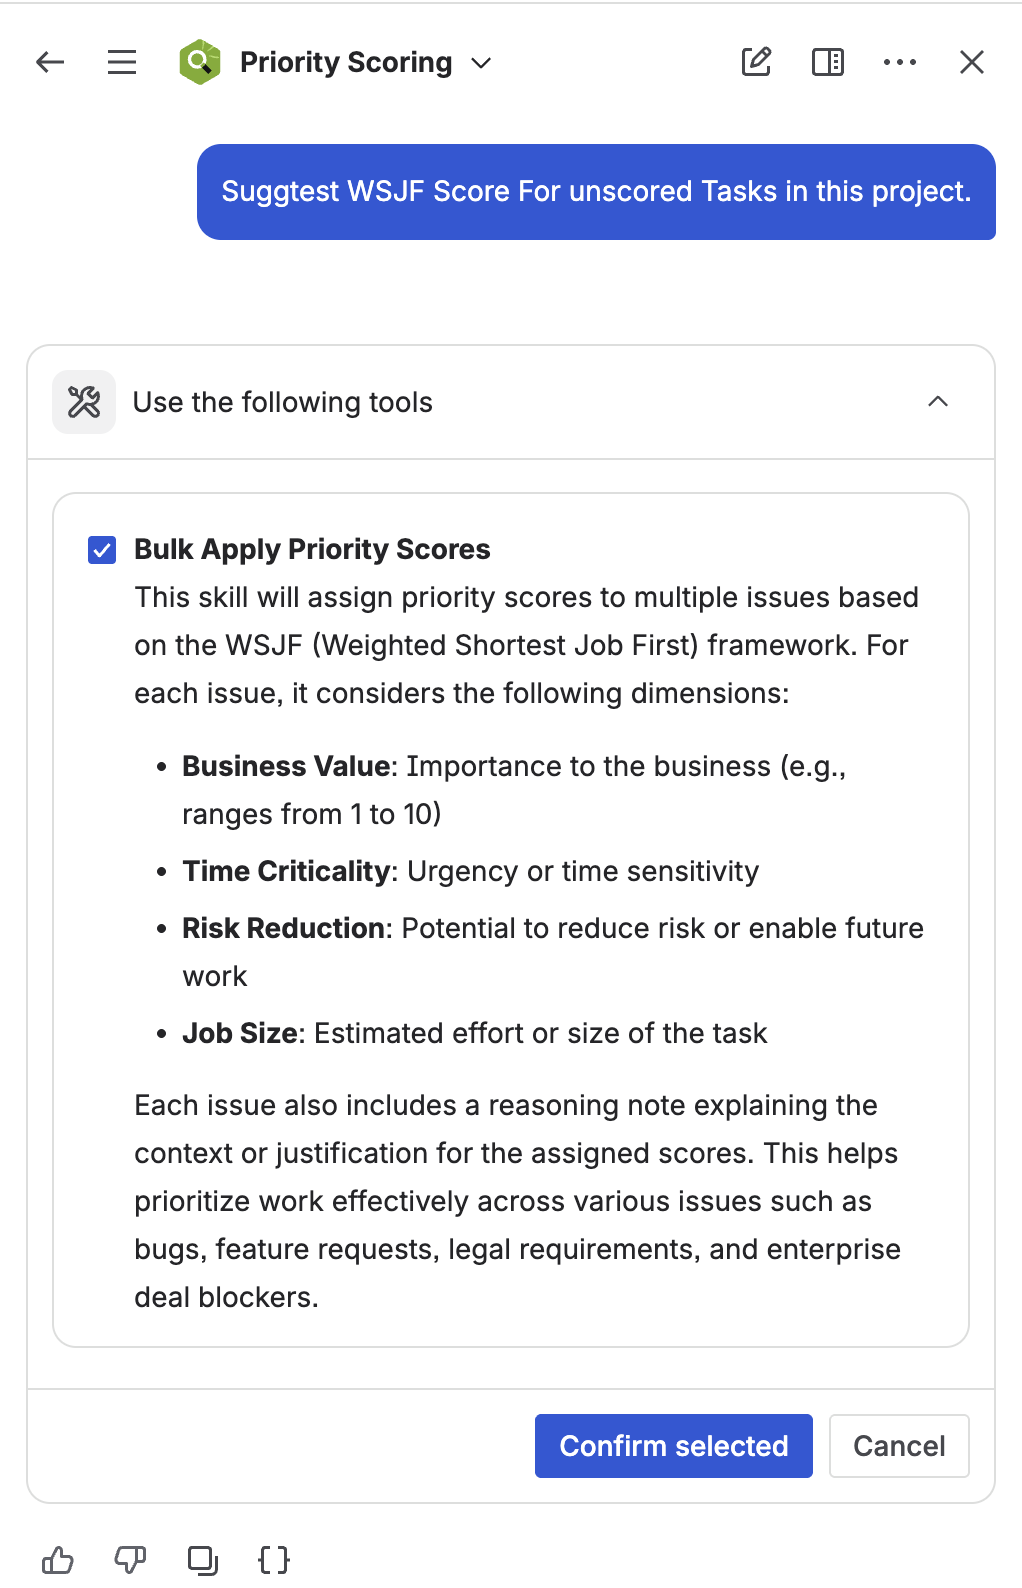Viewport: 1022px width, 1588px height.
Task: Click the tools wrench icon in the panel
Action: coord(84,401)
